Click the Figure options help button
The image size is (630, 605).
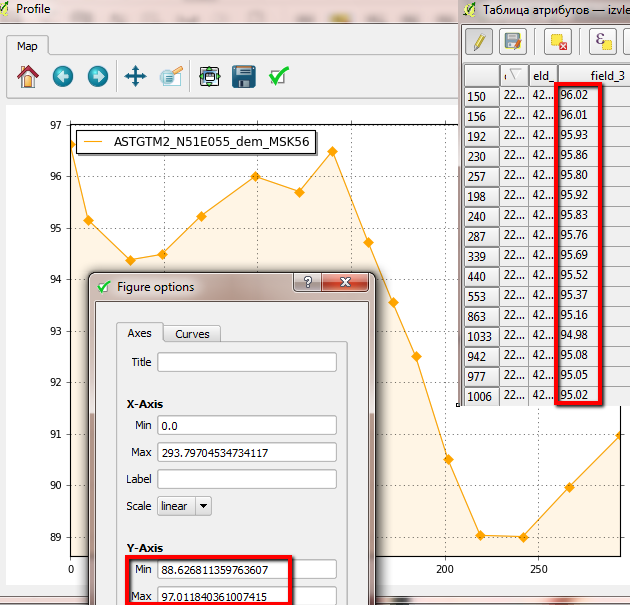(308, 283)
